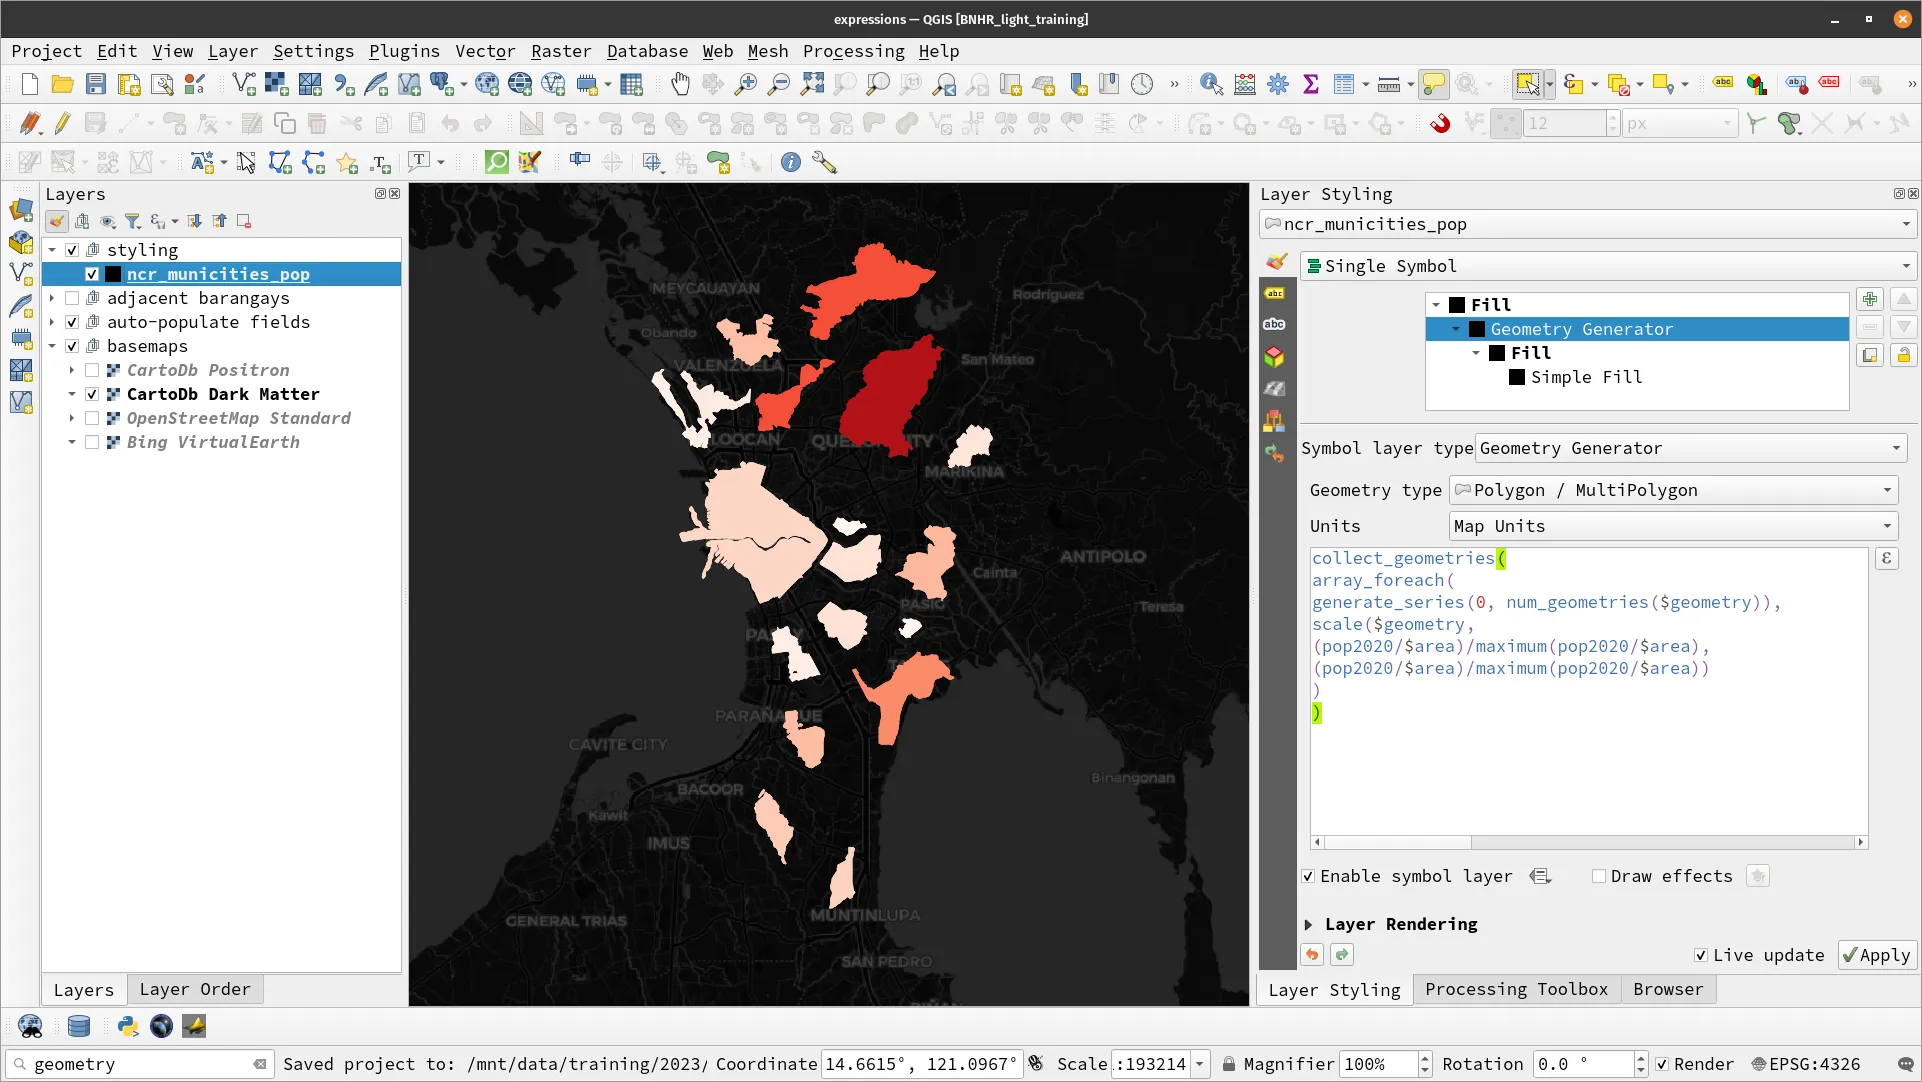Image resolution: width=1922 pixels, height=1082 pixels.
Task: Open the Processing menu
Action: tap(853, 51)
